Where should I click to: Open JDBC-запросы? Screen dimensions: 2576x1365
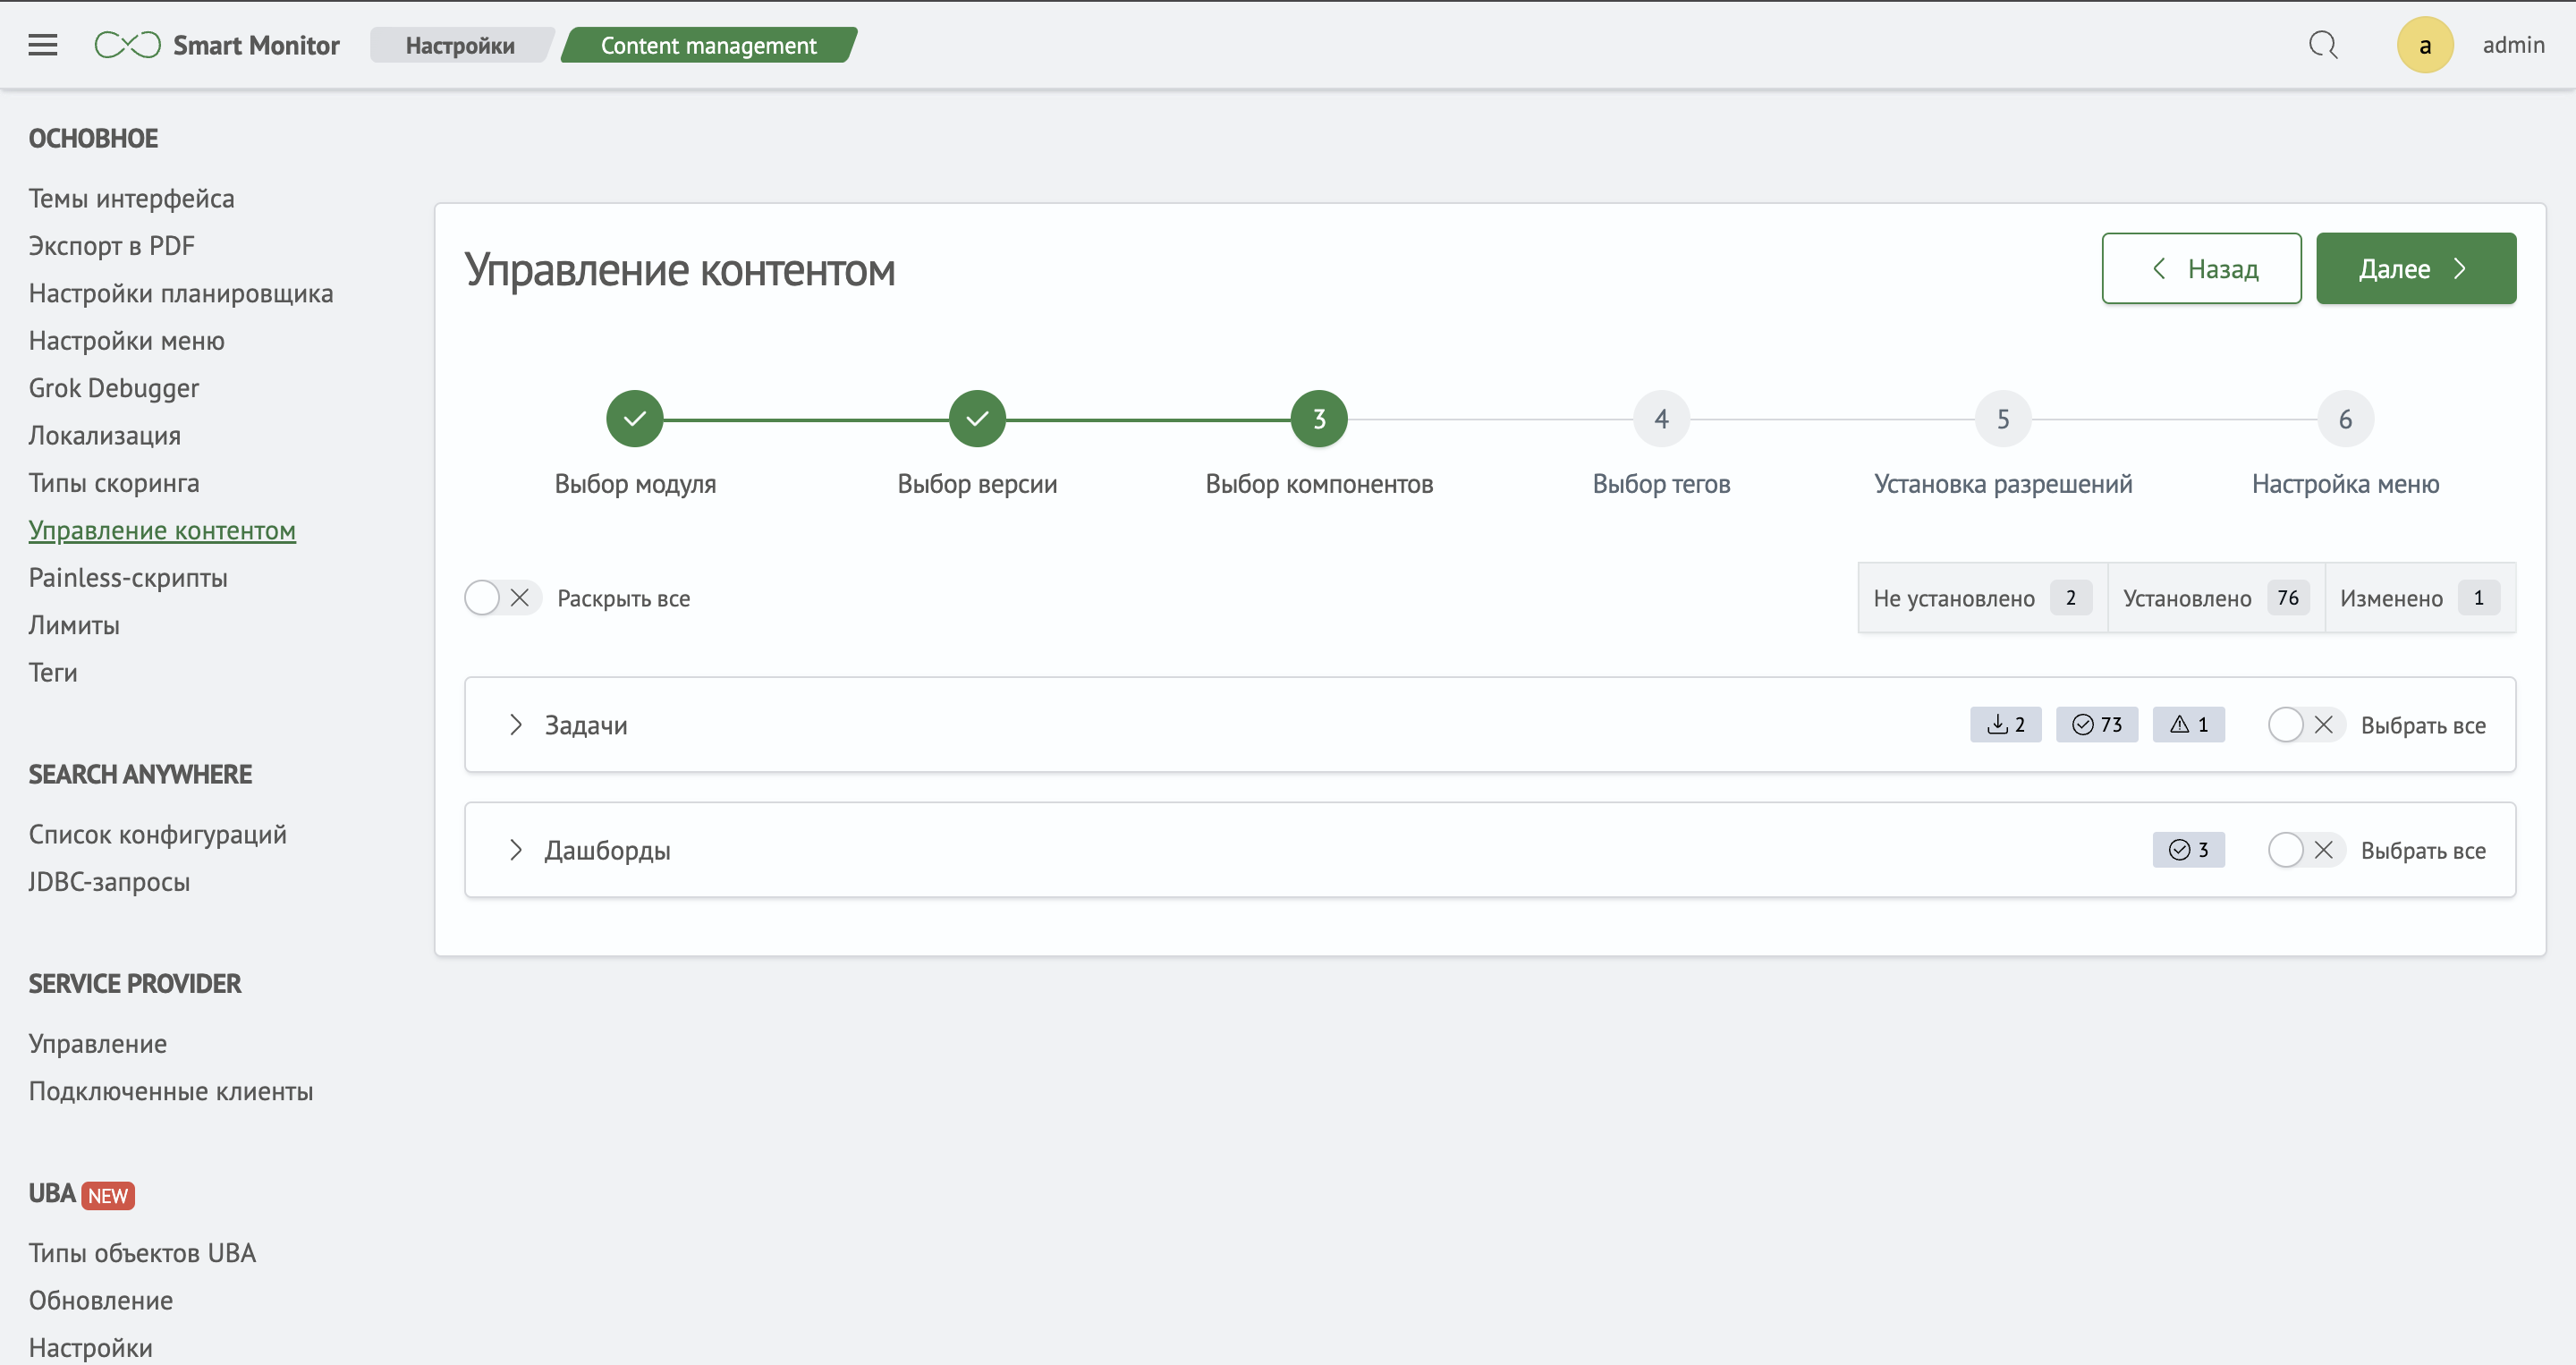pyautogui.click(x=109, y=882)
